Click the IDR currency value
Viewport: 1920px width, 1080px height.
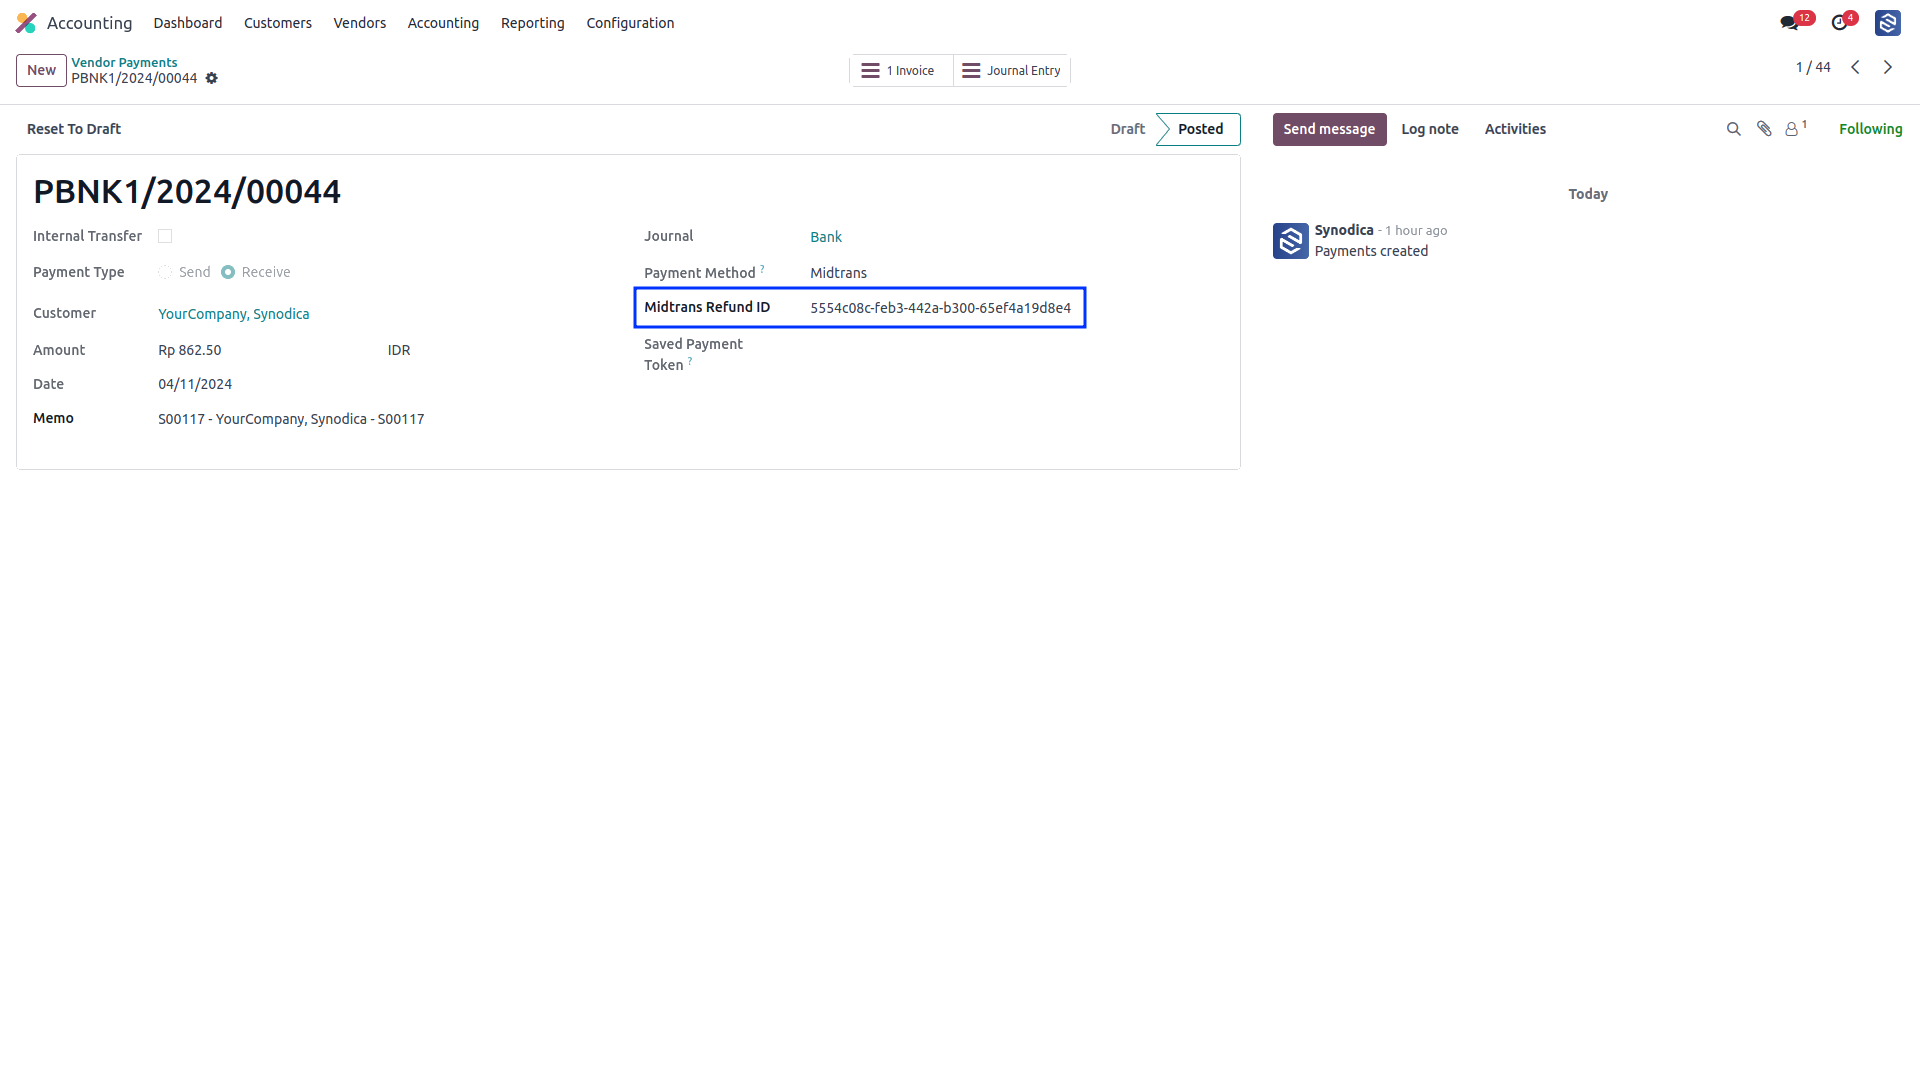click(399, 351)
